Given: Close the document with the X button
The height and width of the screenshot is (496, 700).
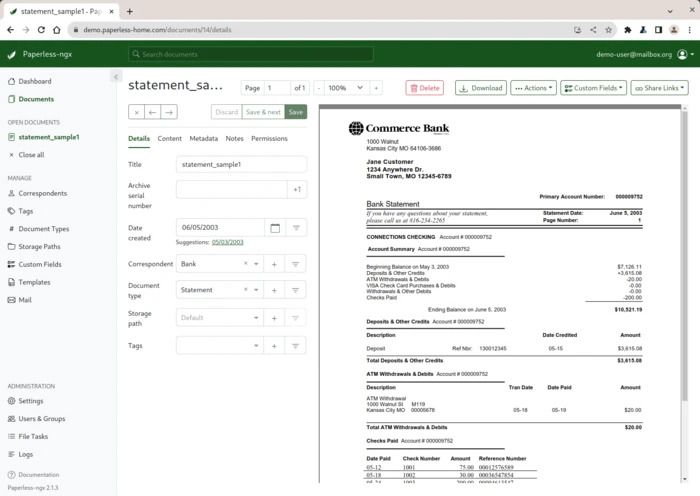Looking at the screenshot, I should click(x=136, y=112).
